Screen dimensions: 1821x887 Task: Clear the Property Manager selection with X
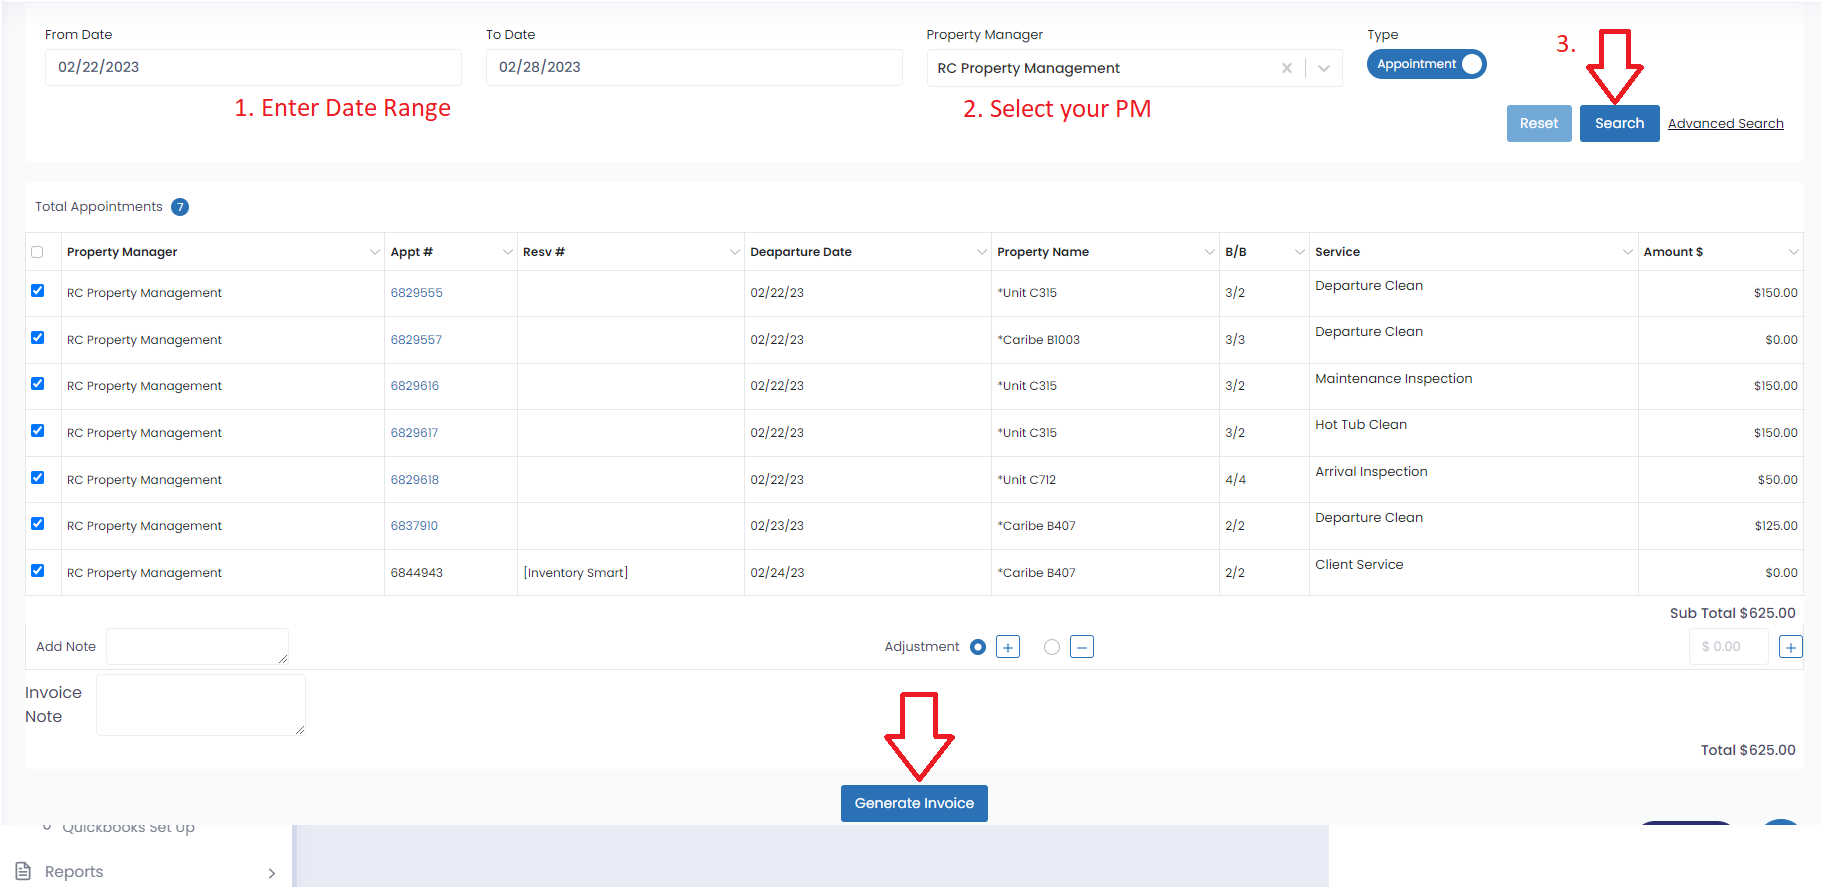[1286, 68]
